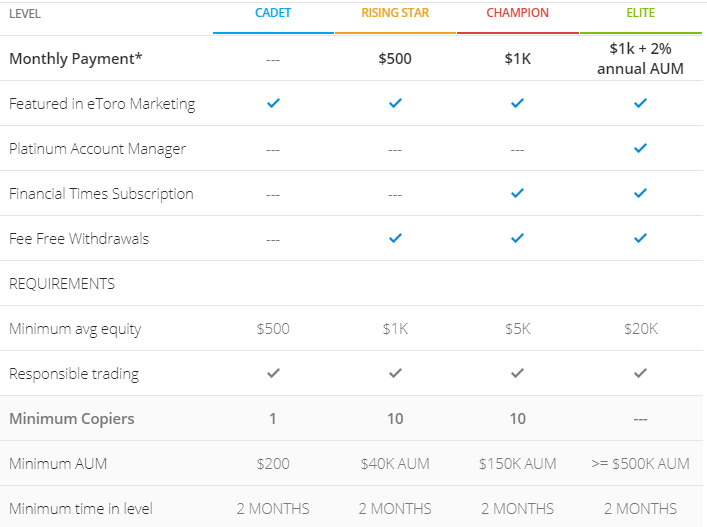Click Champion checkmark for Financial Times Subscription

click(517, 193)
